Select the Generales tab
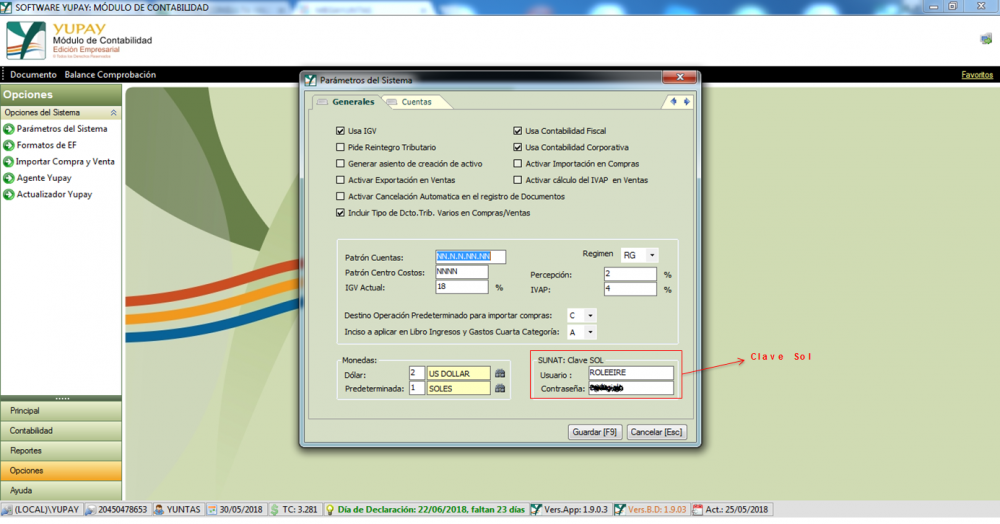The width and height of the screenshot is (1000, 524). pyautogui.click(x=347, y=102)
